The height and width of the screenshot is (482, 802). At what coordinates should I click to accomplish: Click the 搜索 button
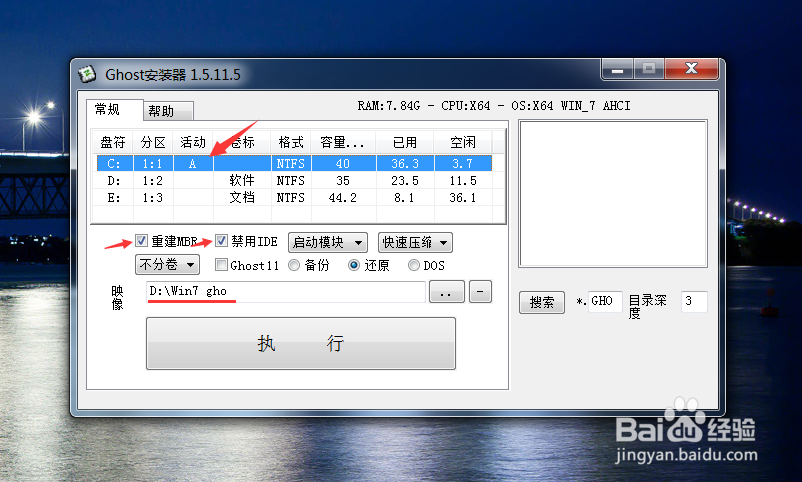542,302
